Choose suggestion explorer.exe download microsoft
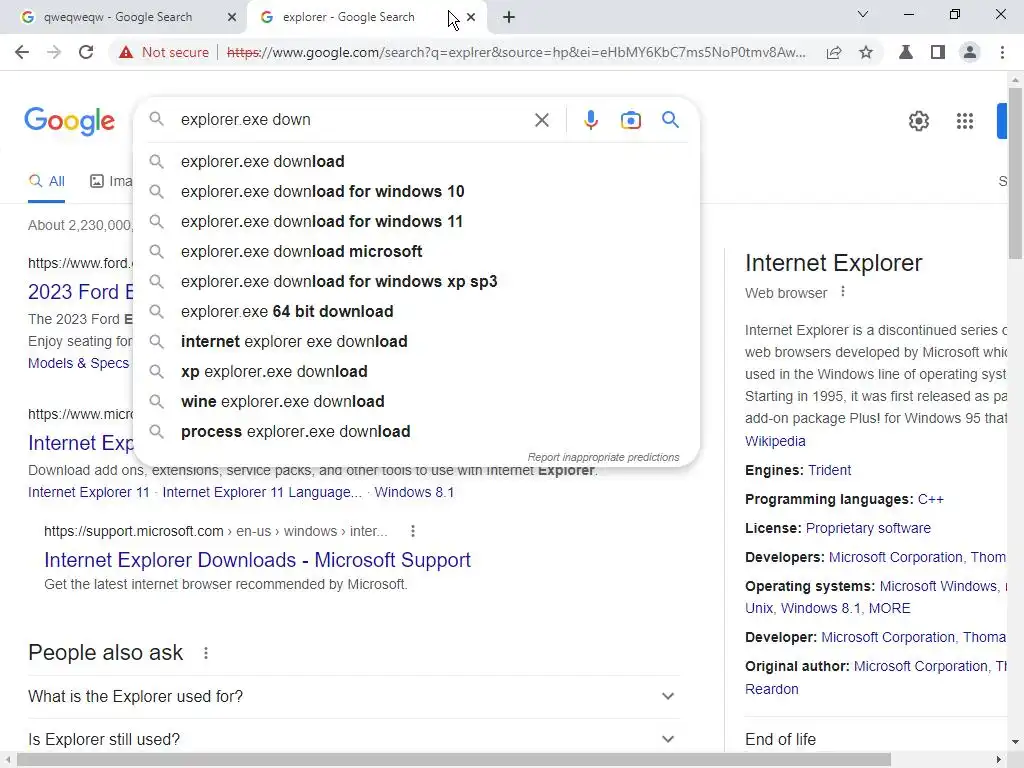The width and height of the screenshot is (1024, 768). point(416,251)
